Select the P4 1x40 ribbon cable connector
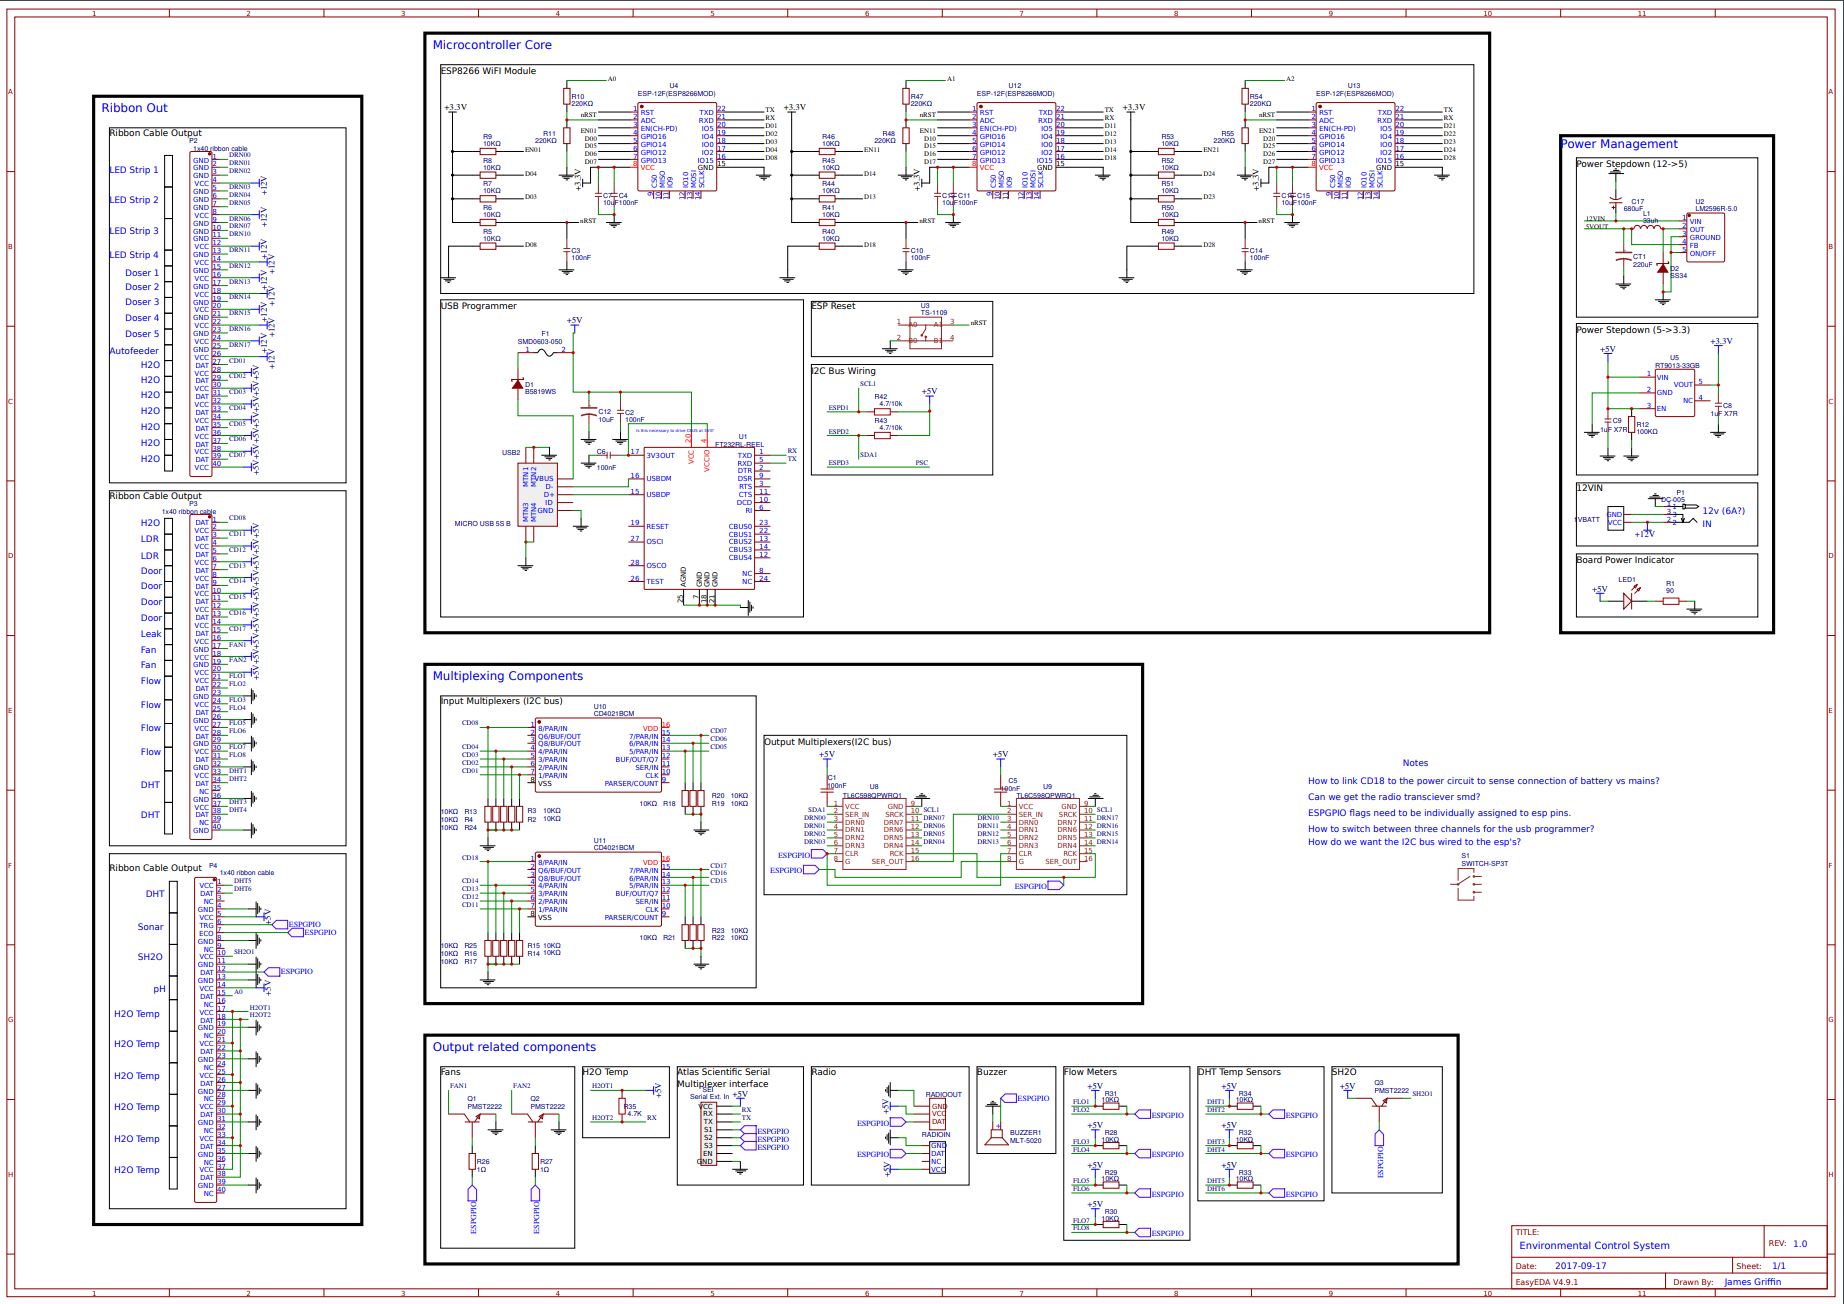The height and width of the screenshot is (1304, 1844). point(206,1039)
